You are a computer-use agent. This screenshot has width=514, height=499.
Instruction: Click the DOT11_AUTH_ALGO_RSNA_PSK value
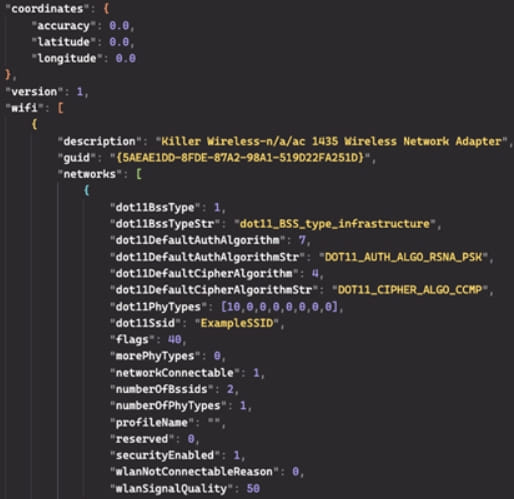[403, 257]
